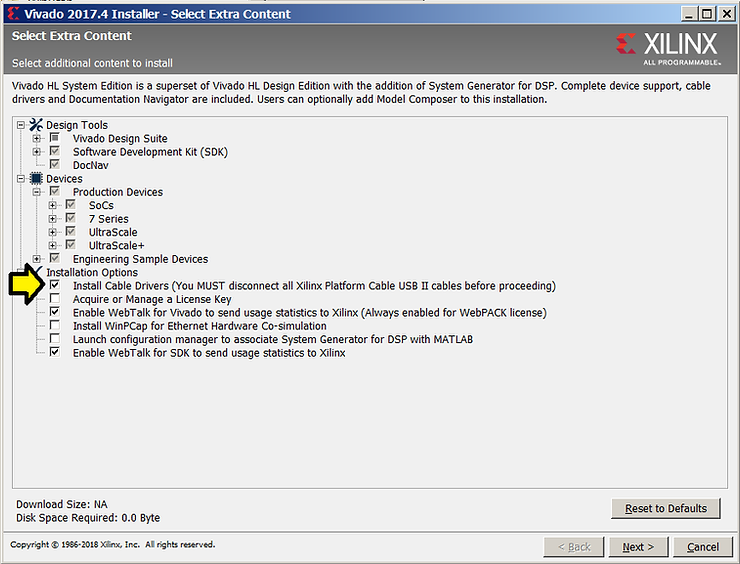Image resolution: width=740 pixels, height=564 pixels.
Task: Disable WebTalk for SDK checkbox
Action: click(x=55, y=352)
